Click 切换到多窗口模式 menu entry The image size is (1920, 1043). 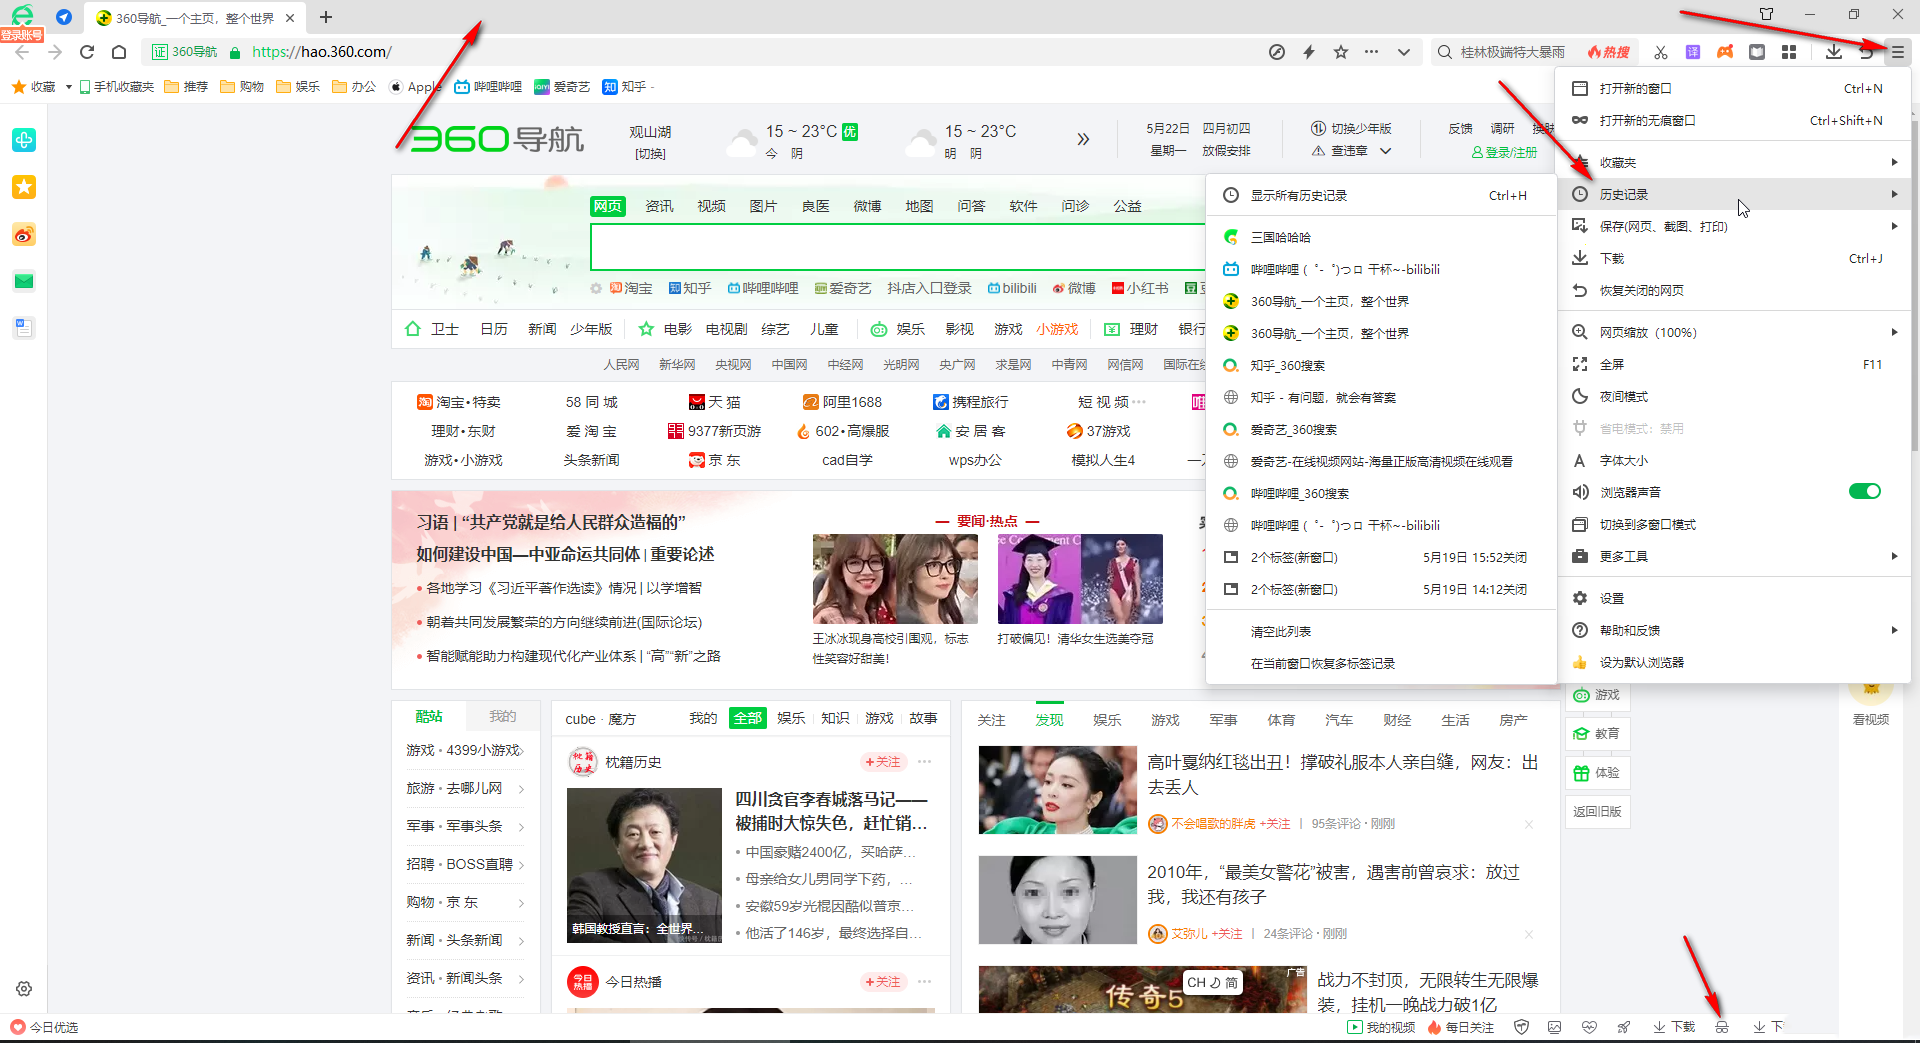(1734, 524)
